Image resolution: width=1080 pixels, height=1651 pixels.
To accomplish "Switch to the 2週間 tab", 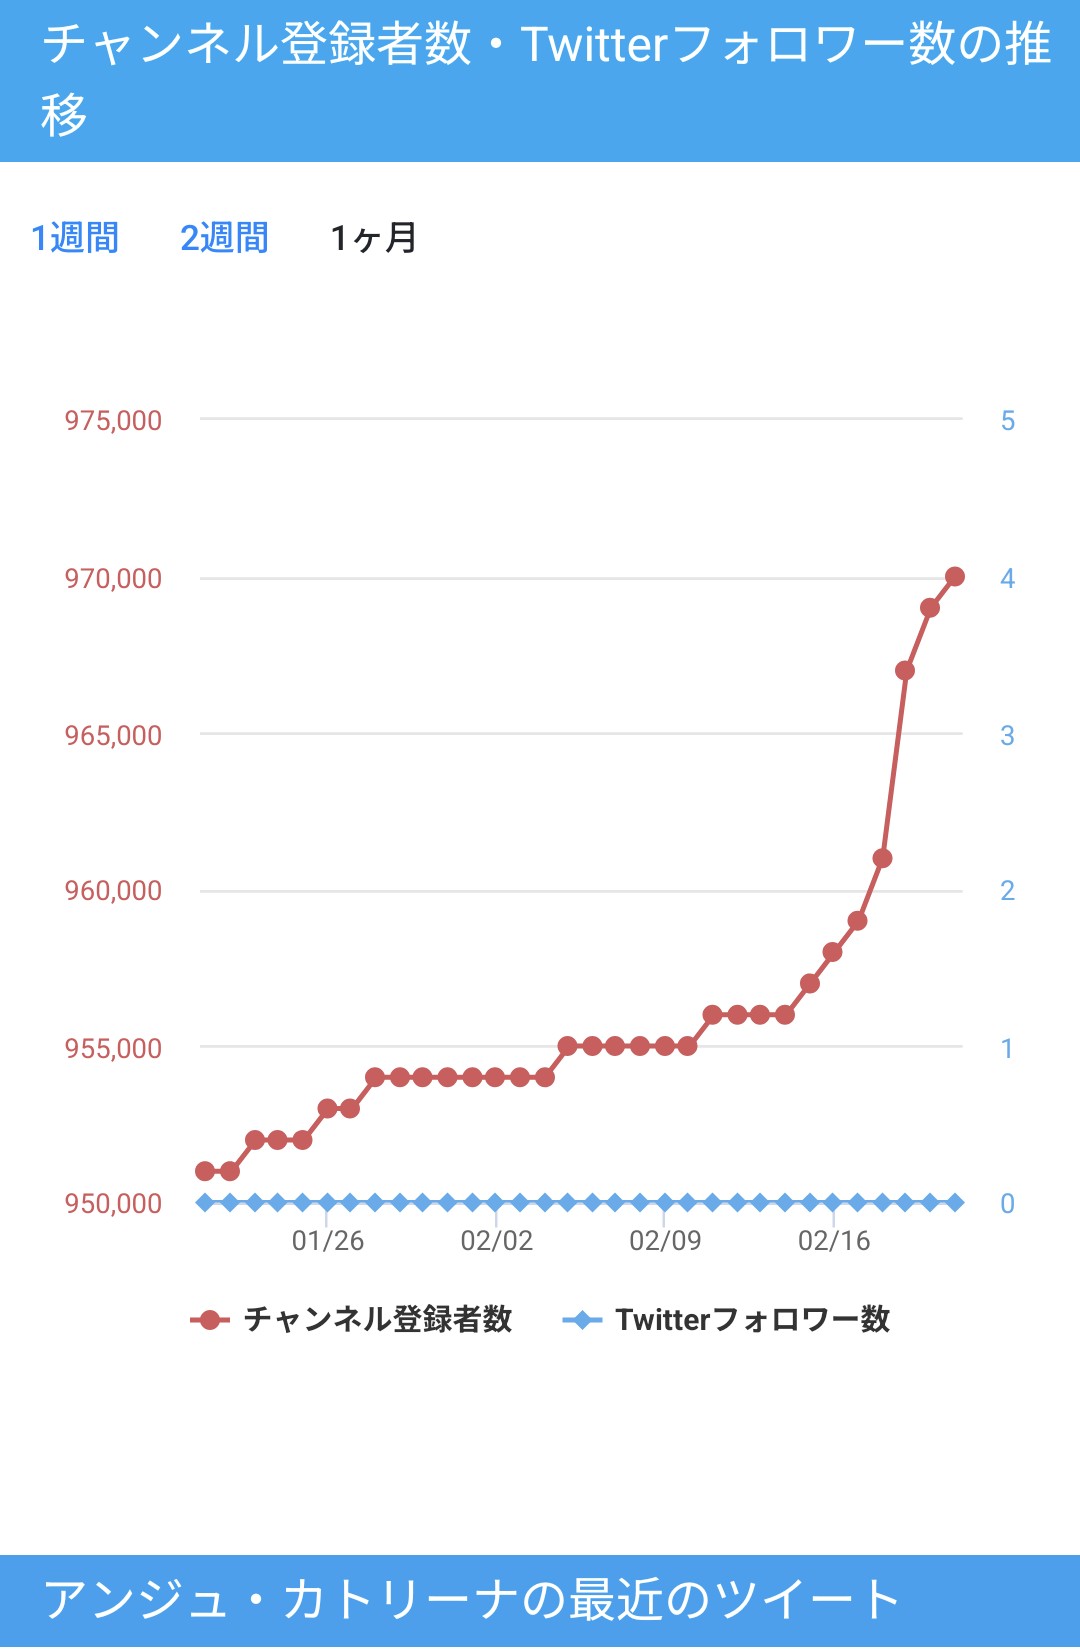I will [224, 238].
